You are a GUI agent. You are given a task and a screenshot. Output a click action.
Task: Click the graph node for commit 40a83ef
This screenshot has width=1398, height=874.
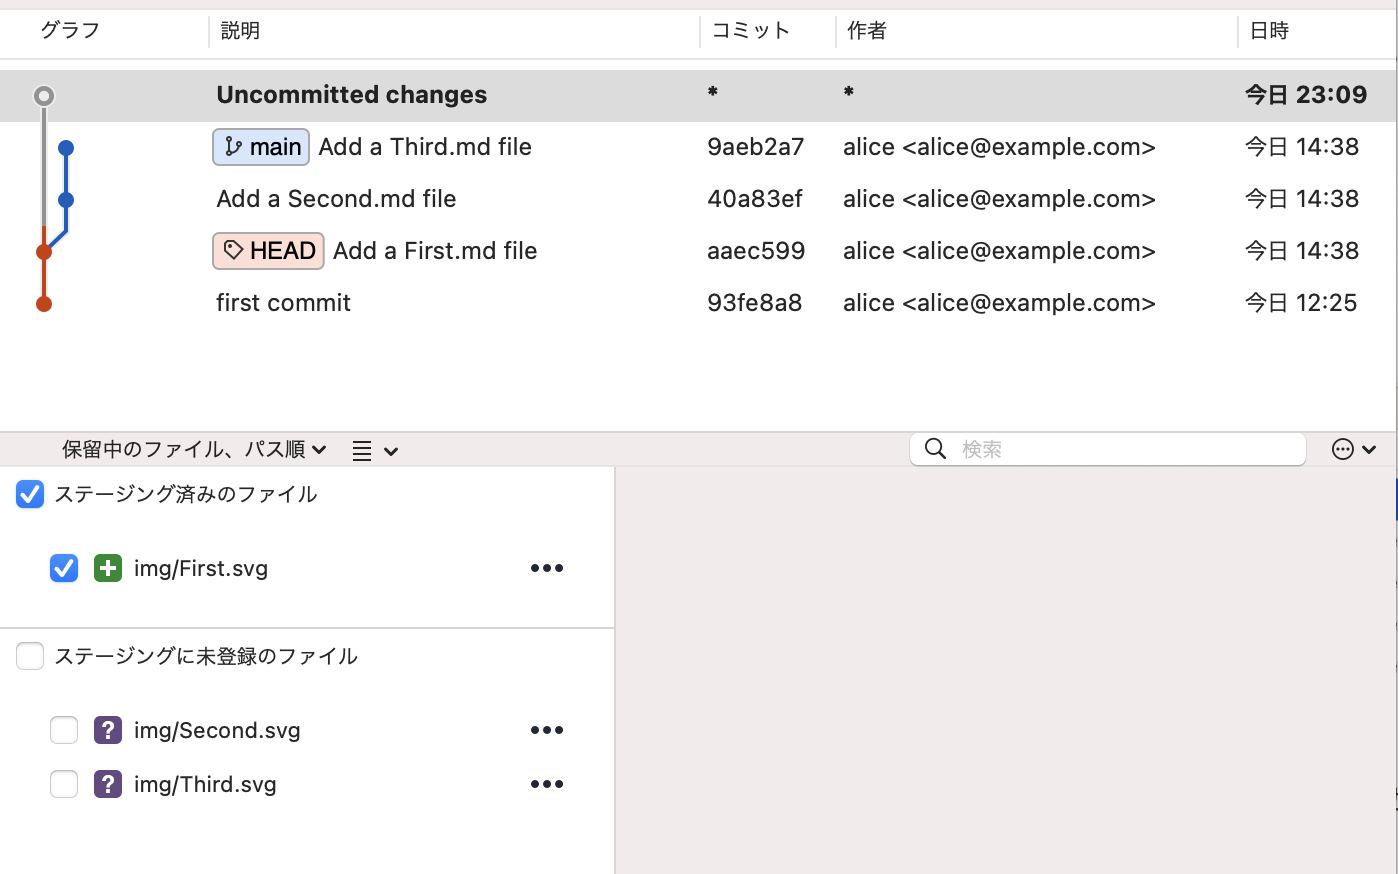pyautogui.click(x=66, y=200)
